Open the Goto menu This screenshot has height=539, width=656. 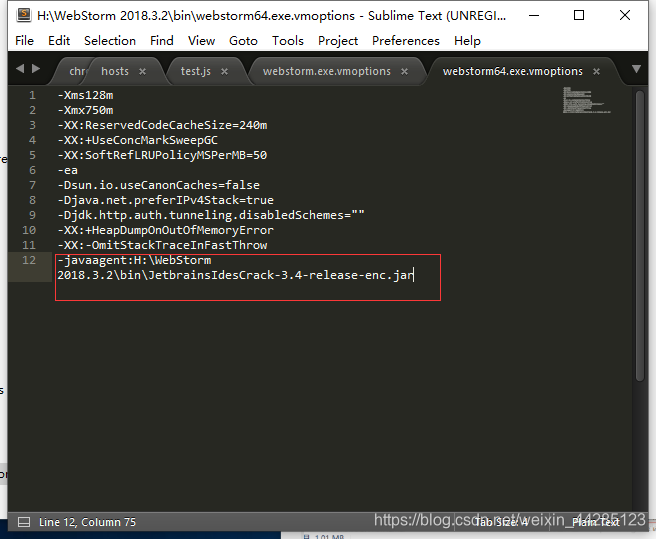coord(243,41)
